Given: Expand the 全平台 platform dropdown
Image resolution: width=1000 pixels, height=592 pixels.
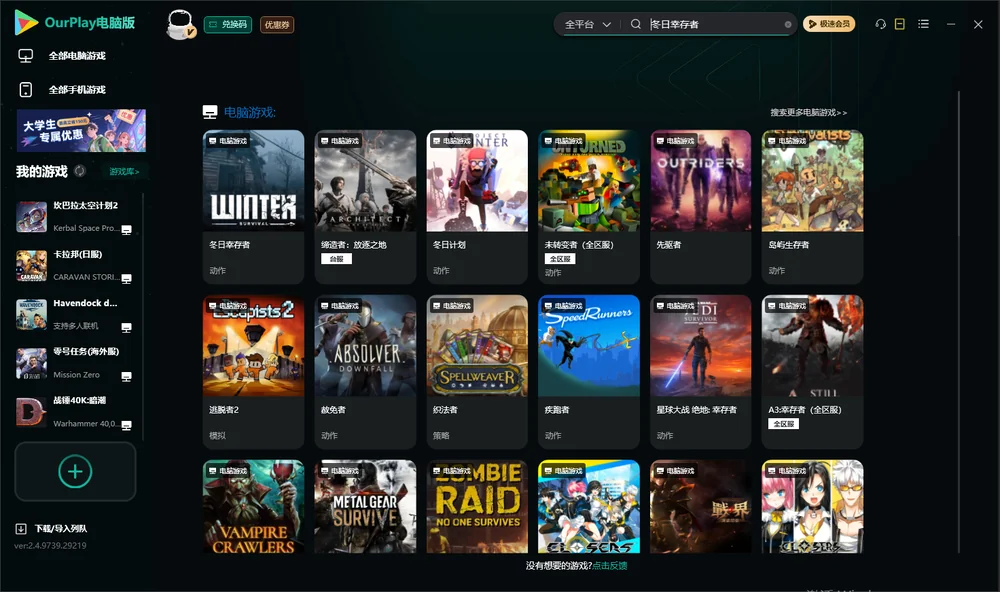Looking at the screenshot, I should (x=588, y=24).
